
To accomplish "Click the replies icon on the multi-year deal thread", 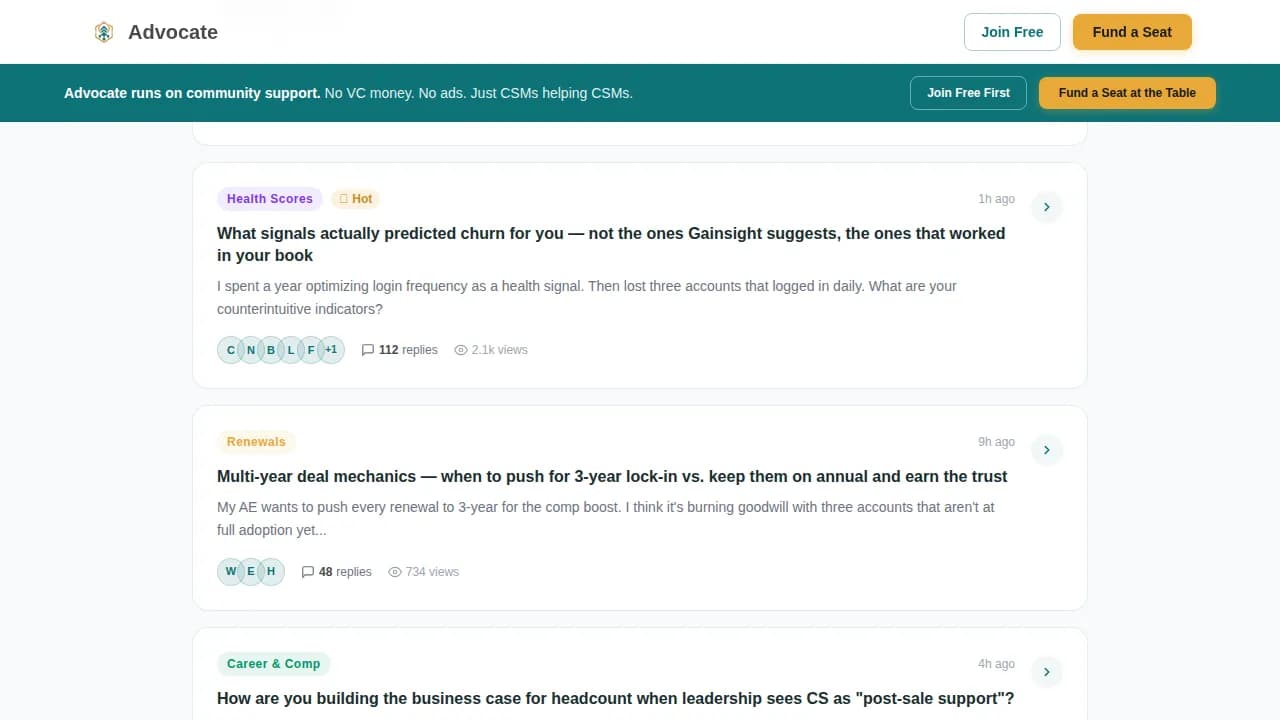I will coord(309,571).
